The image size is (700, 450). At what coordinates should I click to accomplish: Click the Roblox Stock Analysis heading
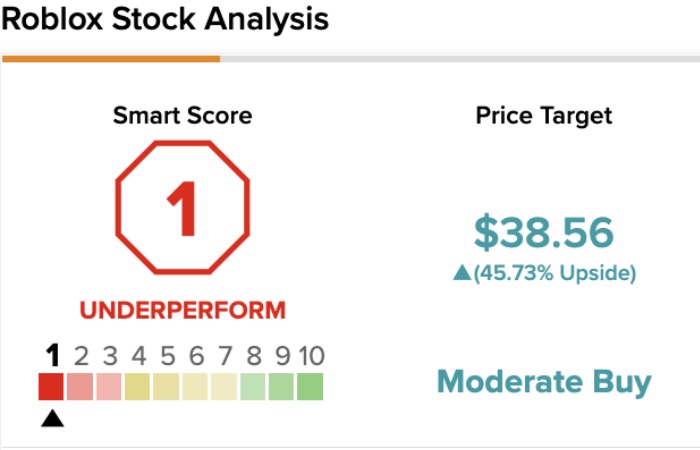[165, 20]
